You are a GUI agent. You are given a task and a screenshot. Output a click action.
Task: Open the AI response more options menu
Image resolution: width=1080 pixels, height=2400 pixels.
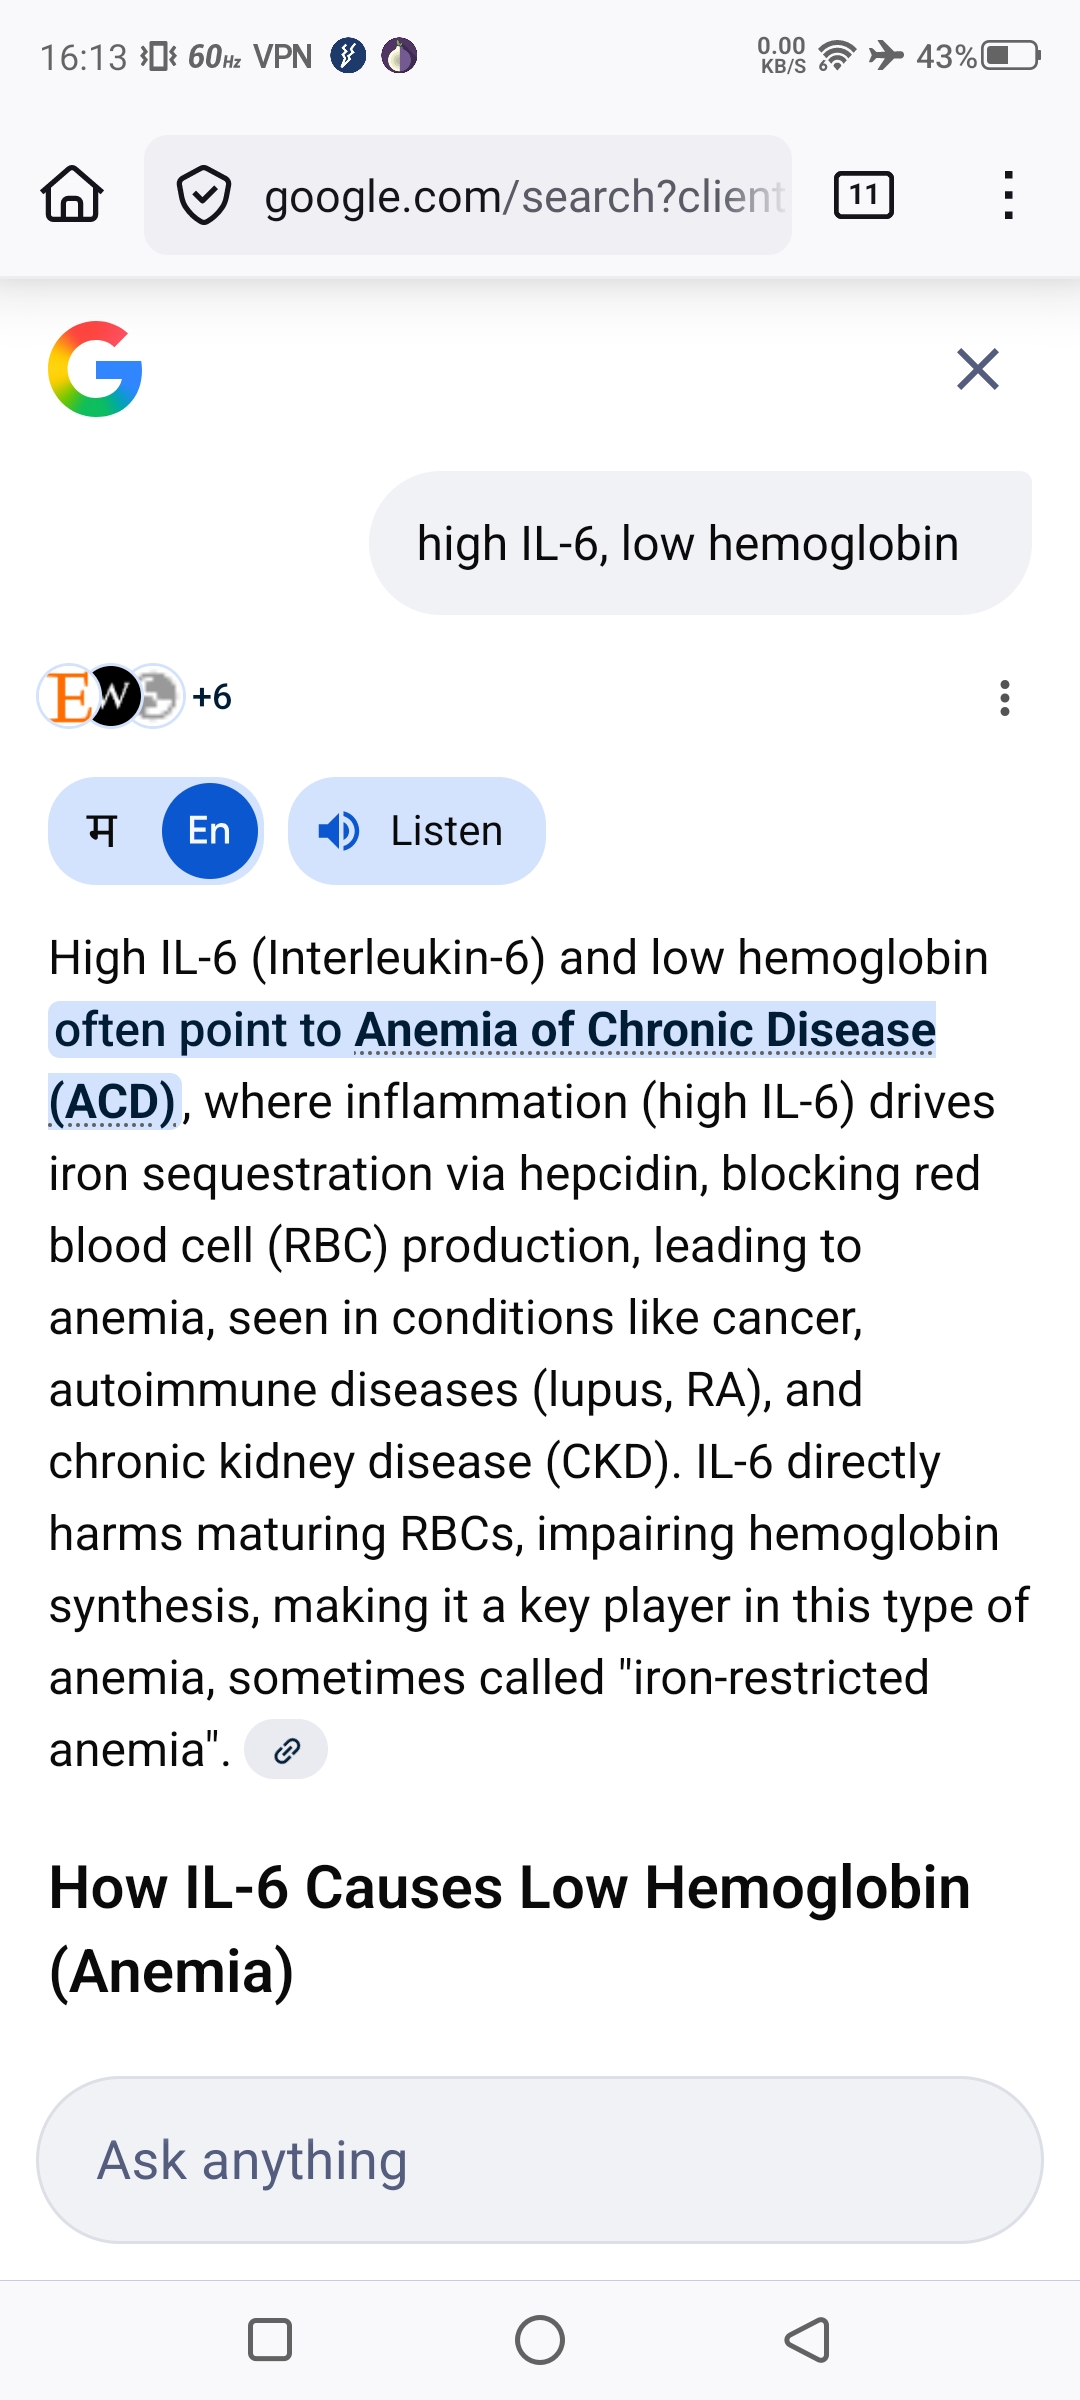(1004, 697)
